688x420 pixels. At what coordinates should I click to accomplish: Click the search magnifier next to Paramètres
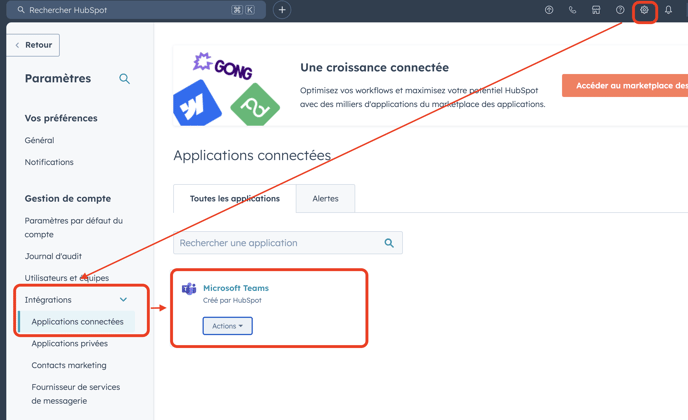click(124, 78)
